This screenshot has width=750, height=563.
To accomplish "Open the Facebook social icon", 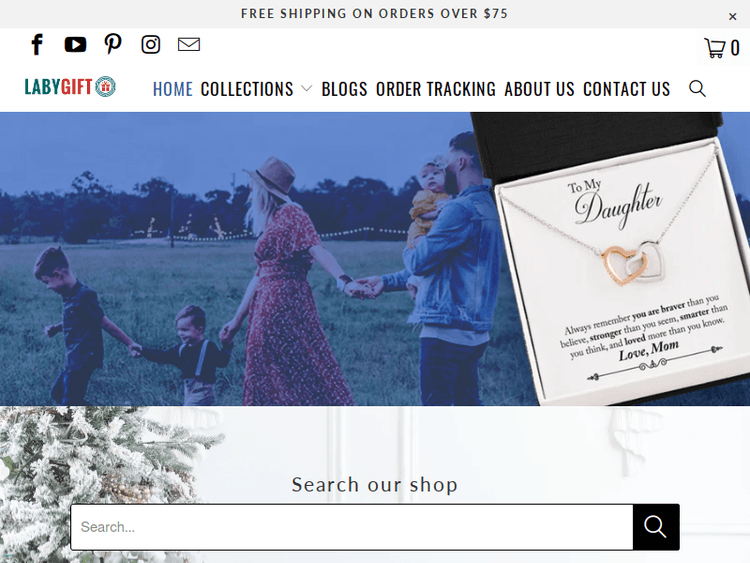I will click(37, 44).
